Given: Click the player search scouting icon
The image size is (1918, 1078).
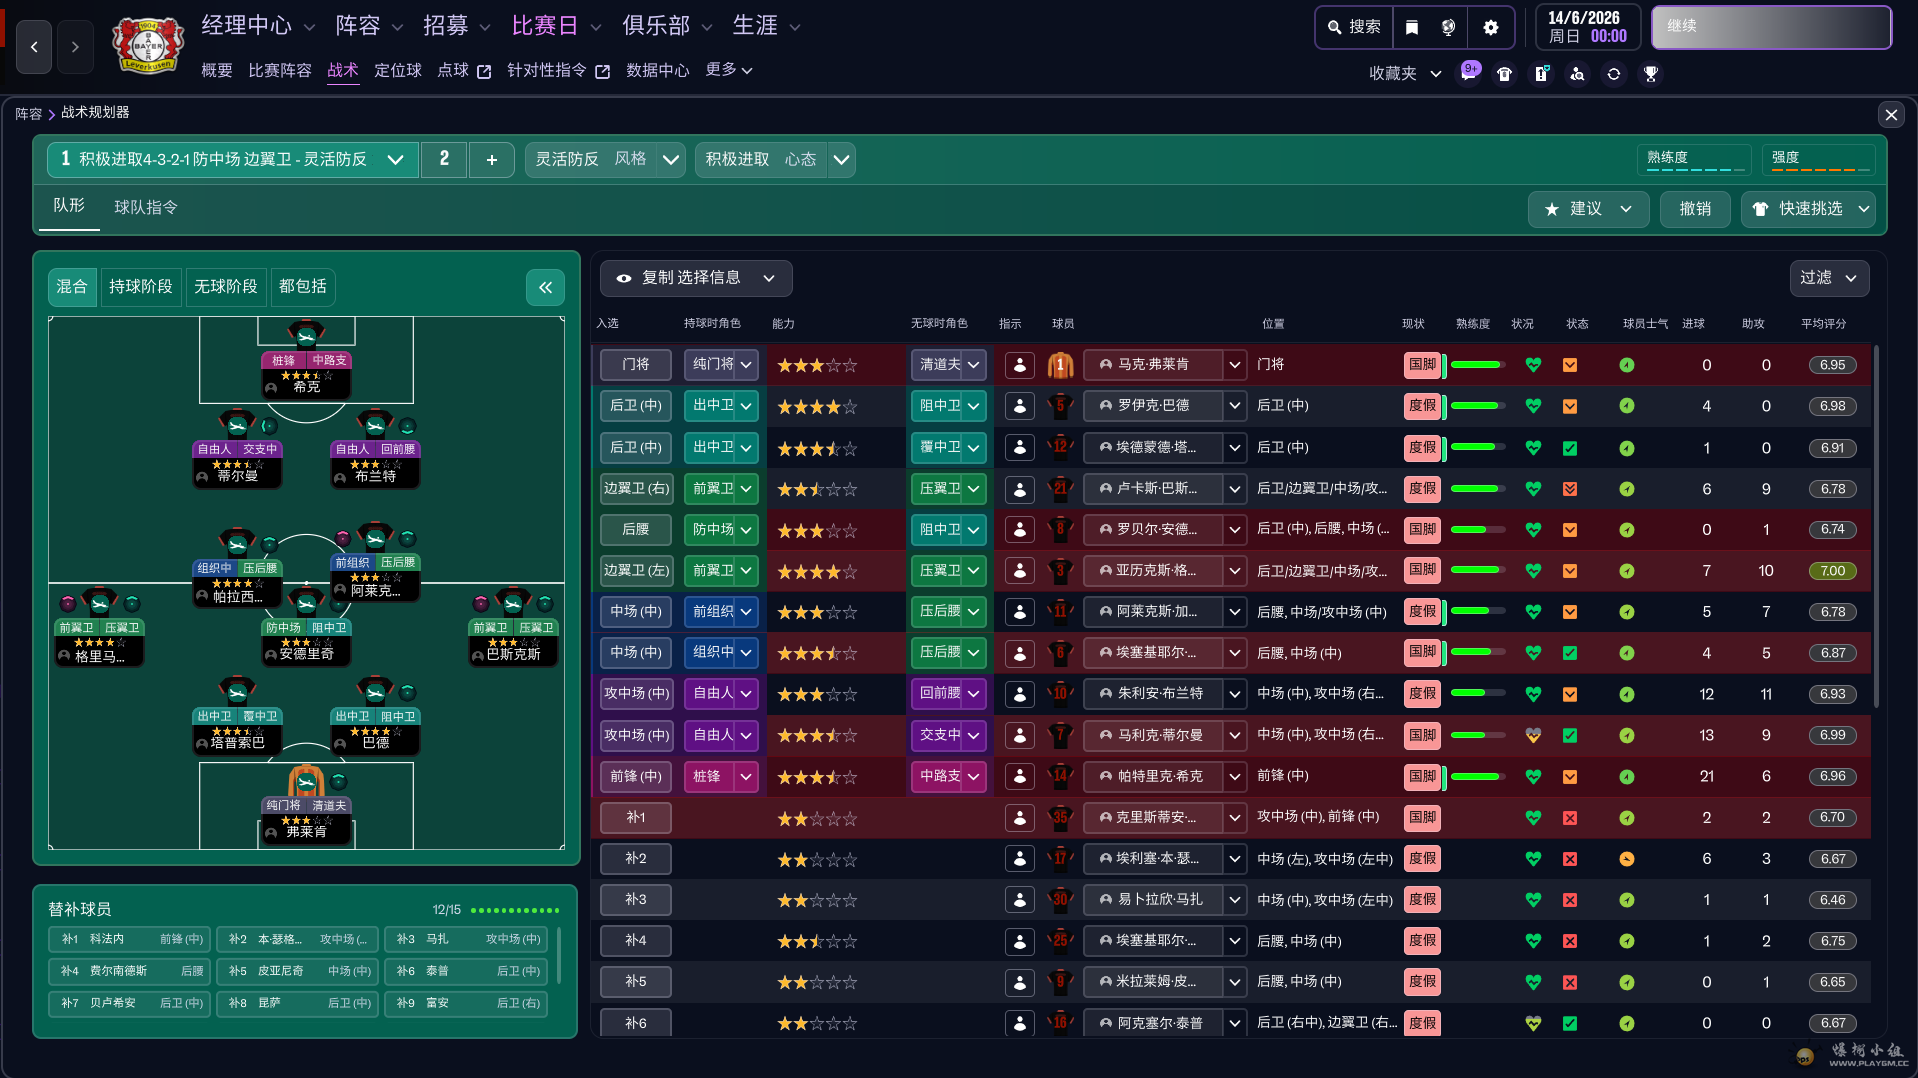Looking at the screenshot, I should pos(1577,73).
